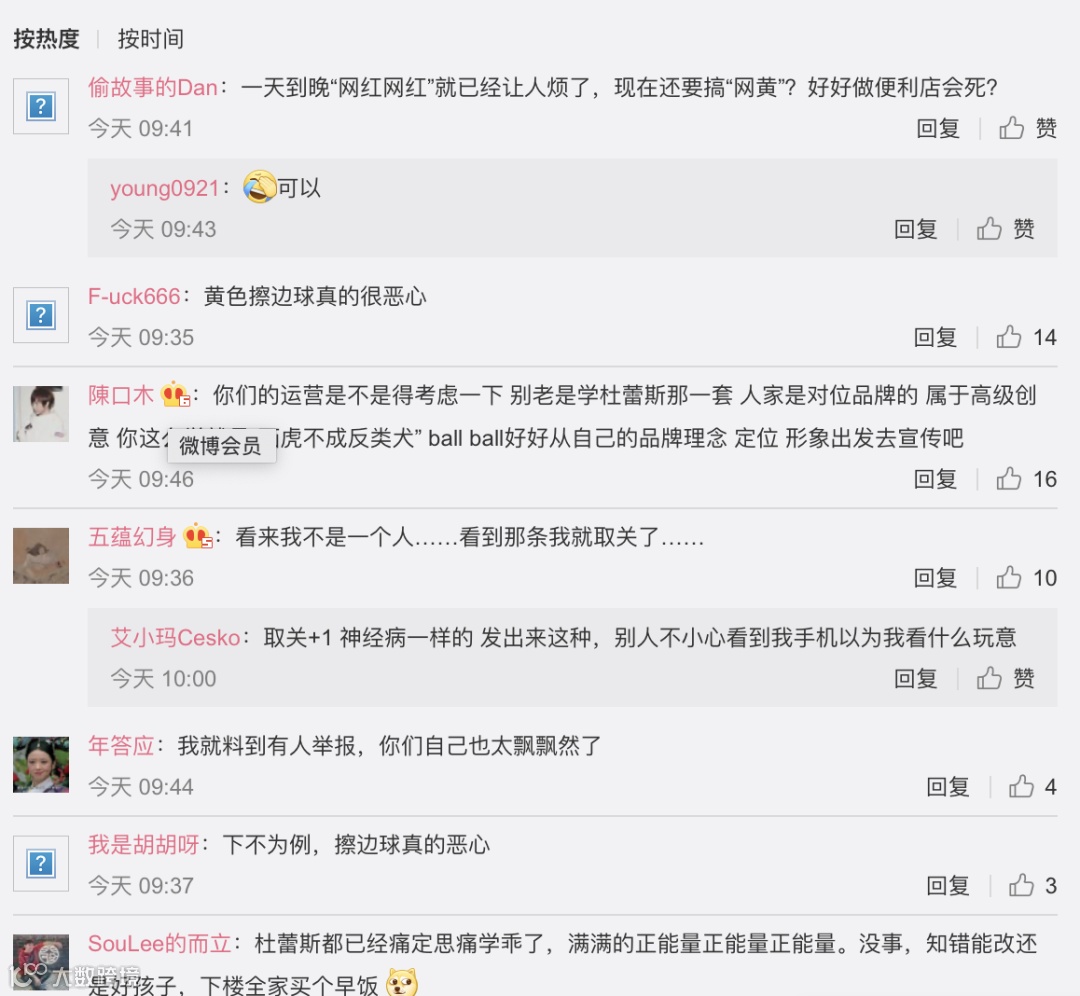The height and width of the screenshot is (996, 1080).
Task: Thumbs-up 年答应's comment with 4 likes
Action: (x=1032, y=787)
